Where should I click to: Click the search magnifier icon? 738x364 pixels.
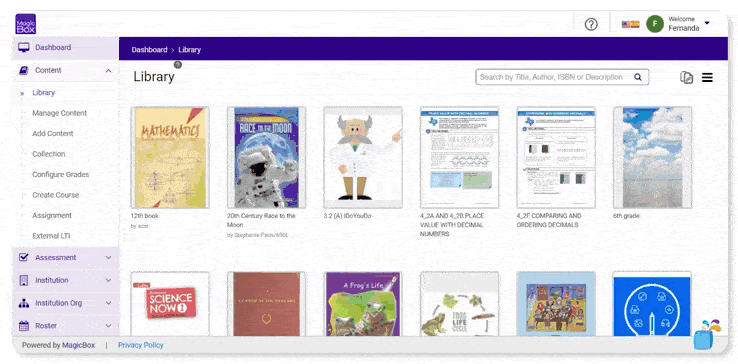point(638,77)
